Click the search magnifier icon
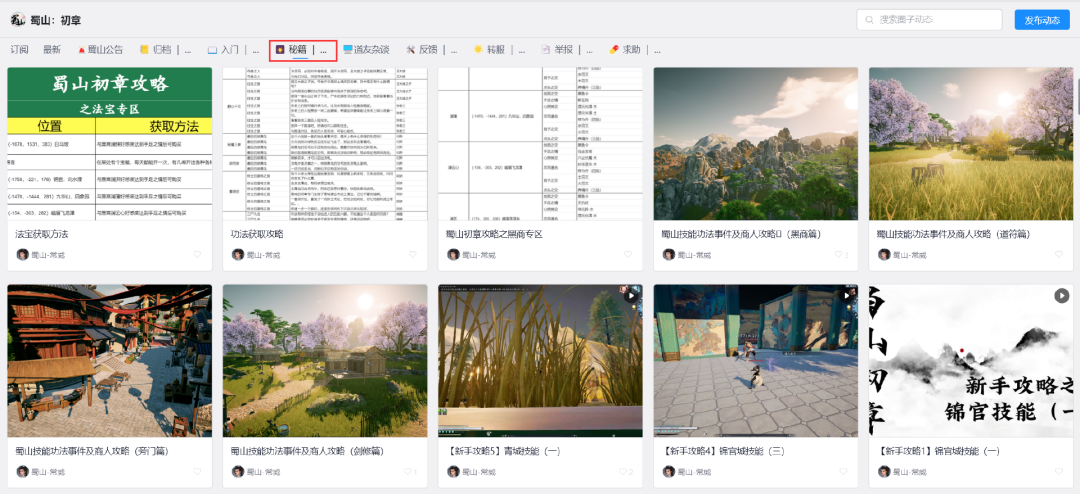 point(871,20)
